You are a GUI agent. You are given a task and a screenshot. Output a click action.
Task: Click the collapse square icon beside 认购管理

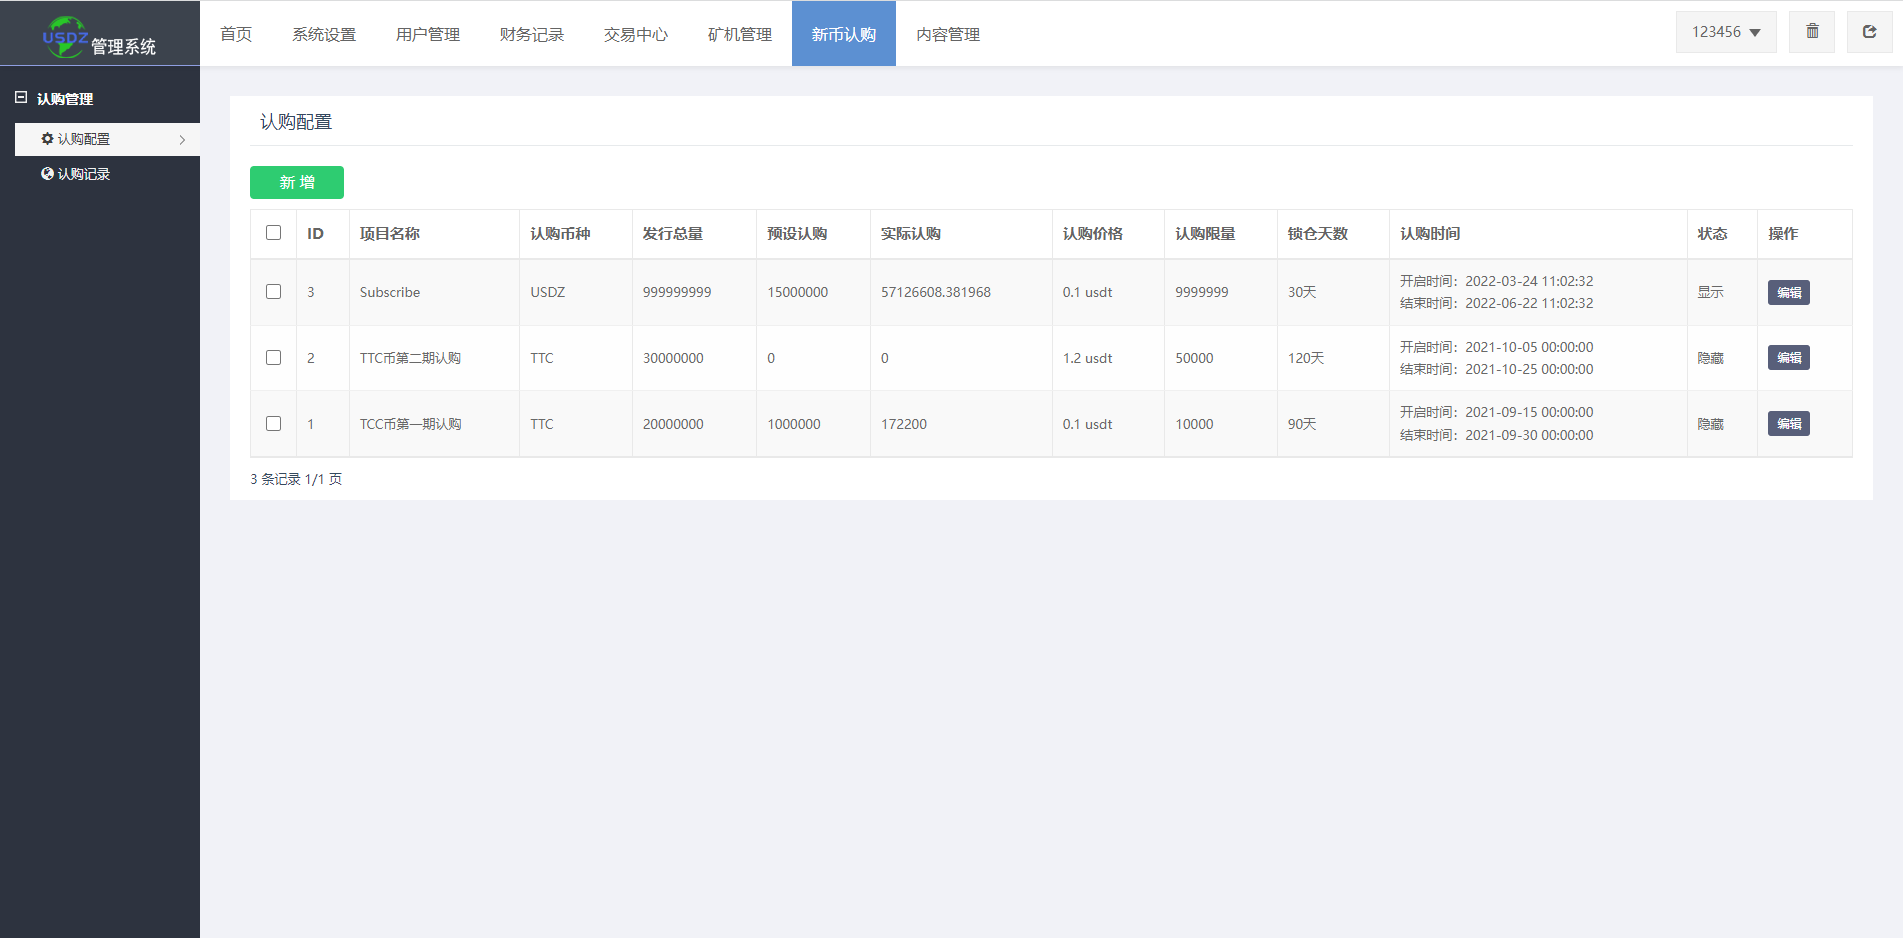pyautogui.click(x=22, y=96)
